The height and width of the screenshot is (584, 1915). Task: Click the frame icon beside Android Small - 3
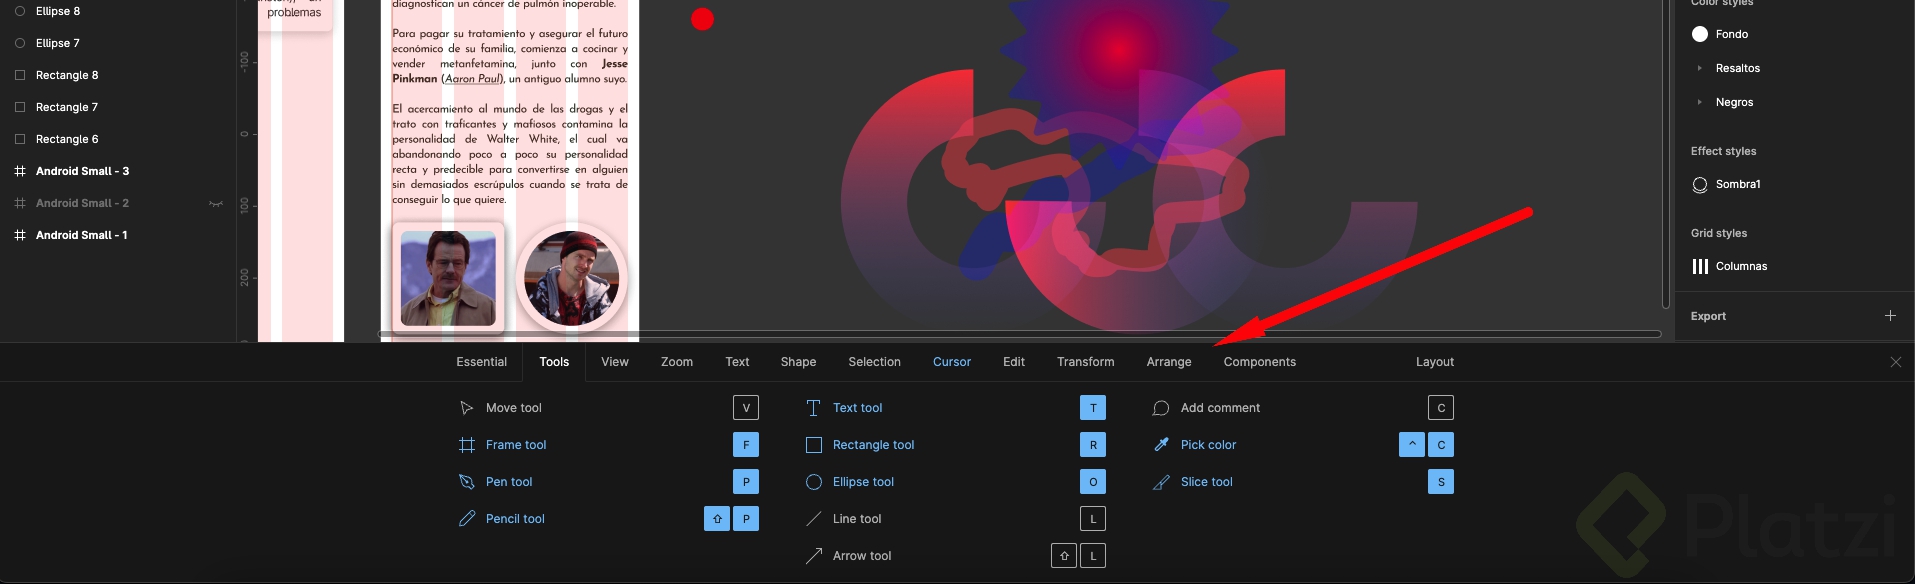pos(19,171)
